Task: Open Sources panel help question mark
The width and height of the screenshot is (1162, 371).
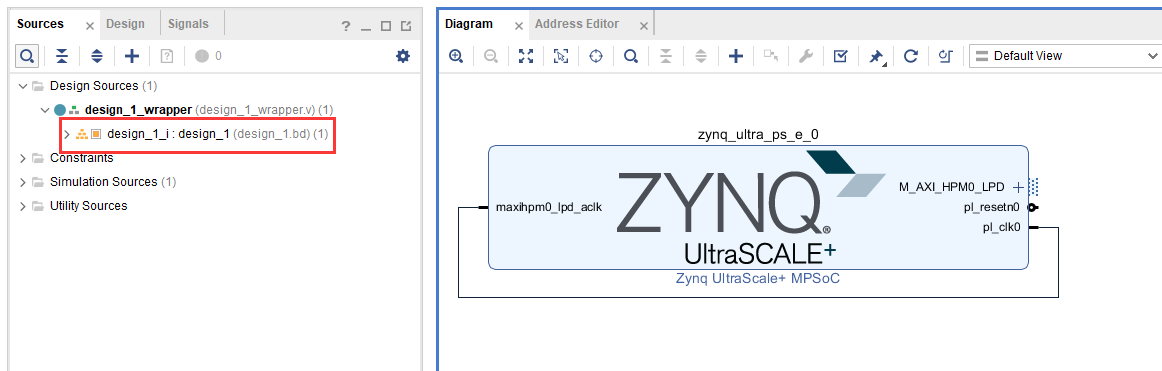Action: [x=346, y=26]
